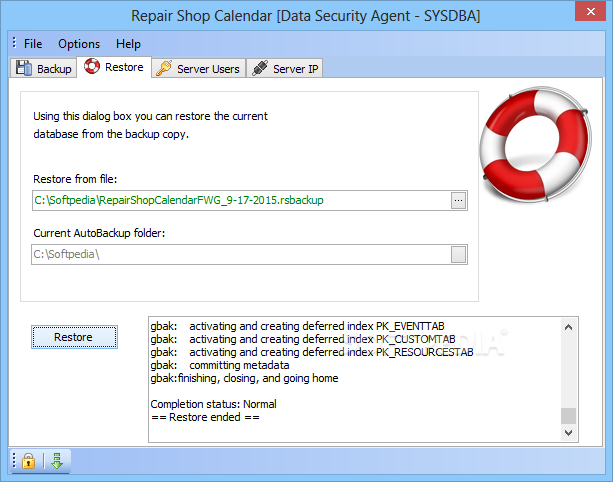This screenshot has width=613, height=482.
Task: Open the File menu
Action: tap(33, 44)
